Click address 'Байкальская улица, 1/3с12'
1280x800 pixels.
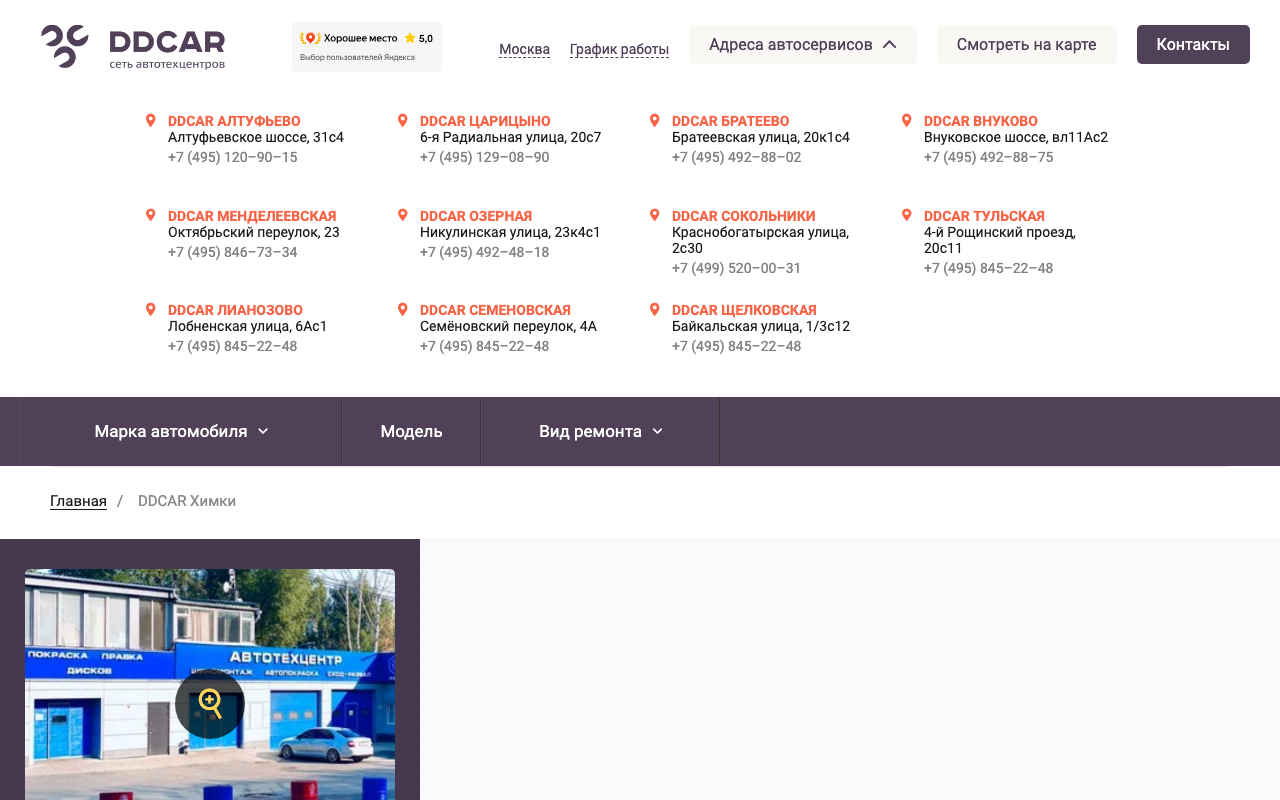tap(761, 326)
